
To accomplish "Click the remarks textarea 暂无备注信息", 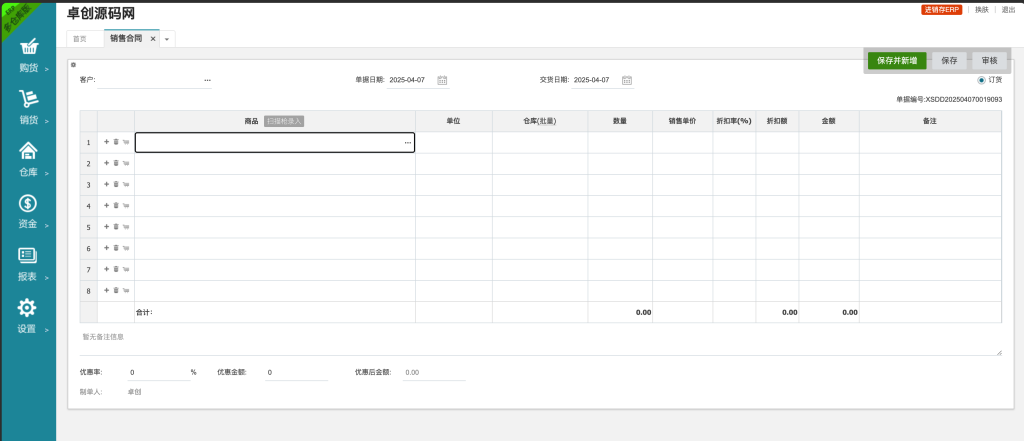I will click(541, 342).
